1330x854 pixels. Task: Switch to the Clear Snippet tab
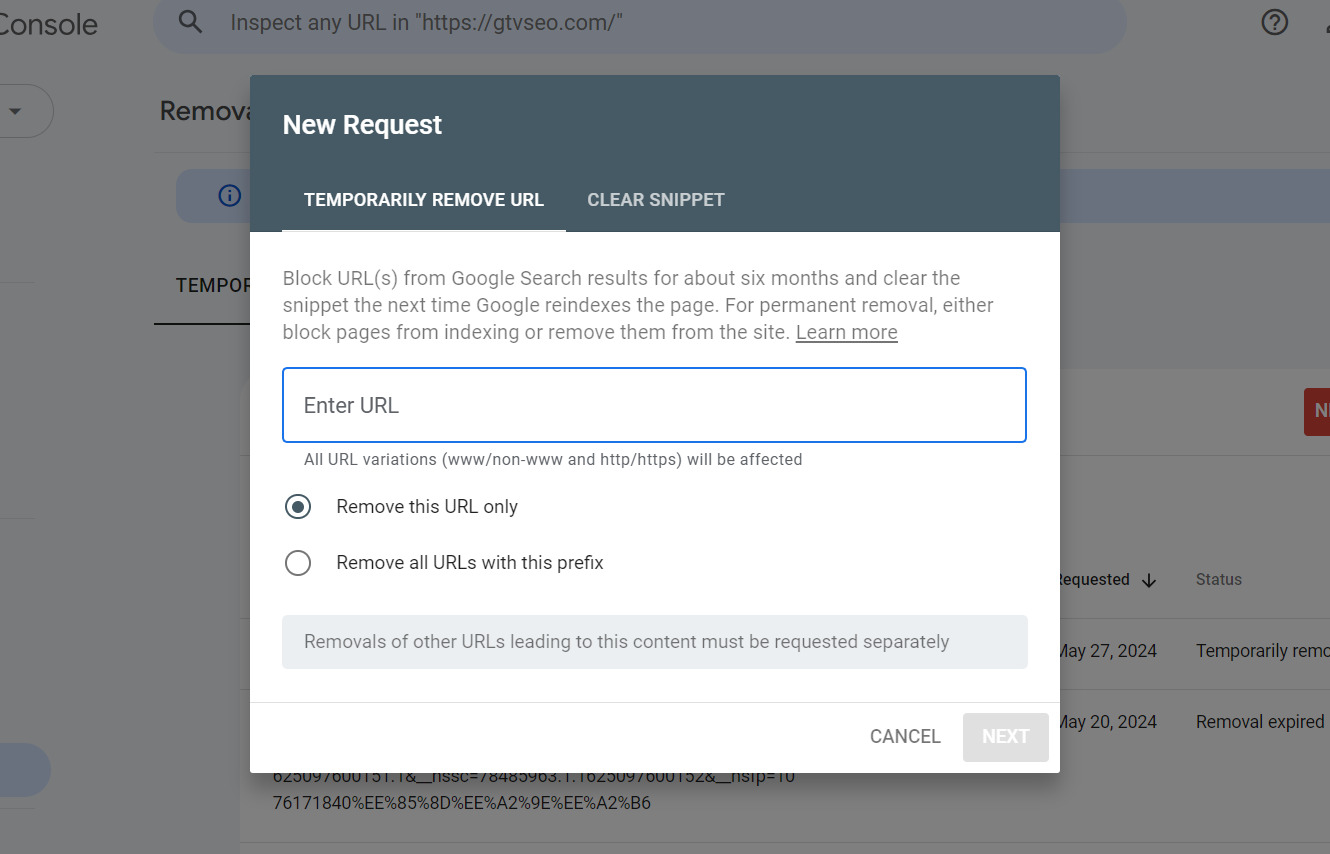click(x=656, y=200)
